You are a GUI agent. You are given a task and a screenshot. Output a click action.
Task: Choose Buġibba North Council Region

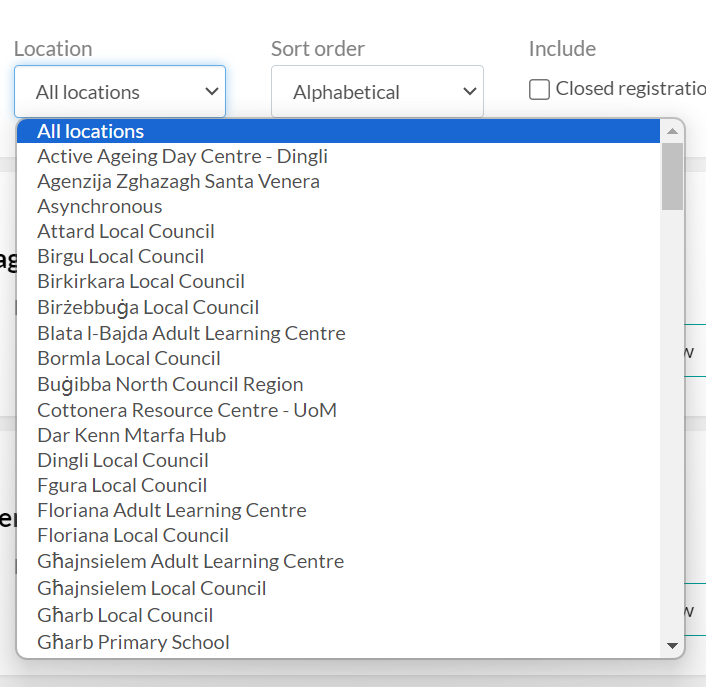(x=170, y=384)
